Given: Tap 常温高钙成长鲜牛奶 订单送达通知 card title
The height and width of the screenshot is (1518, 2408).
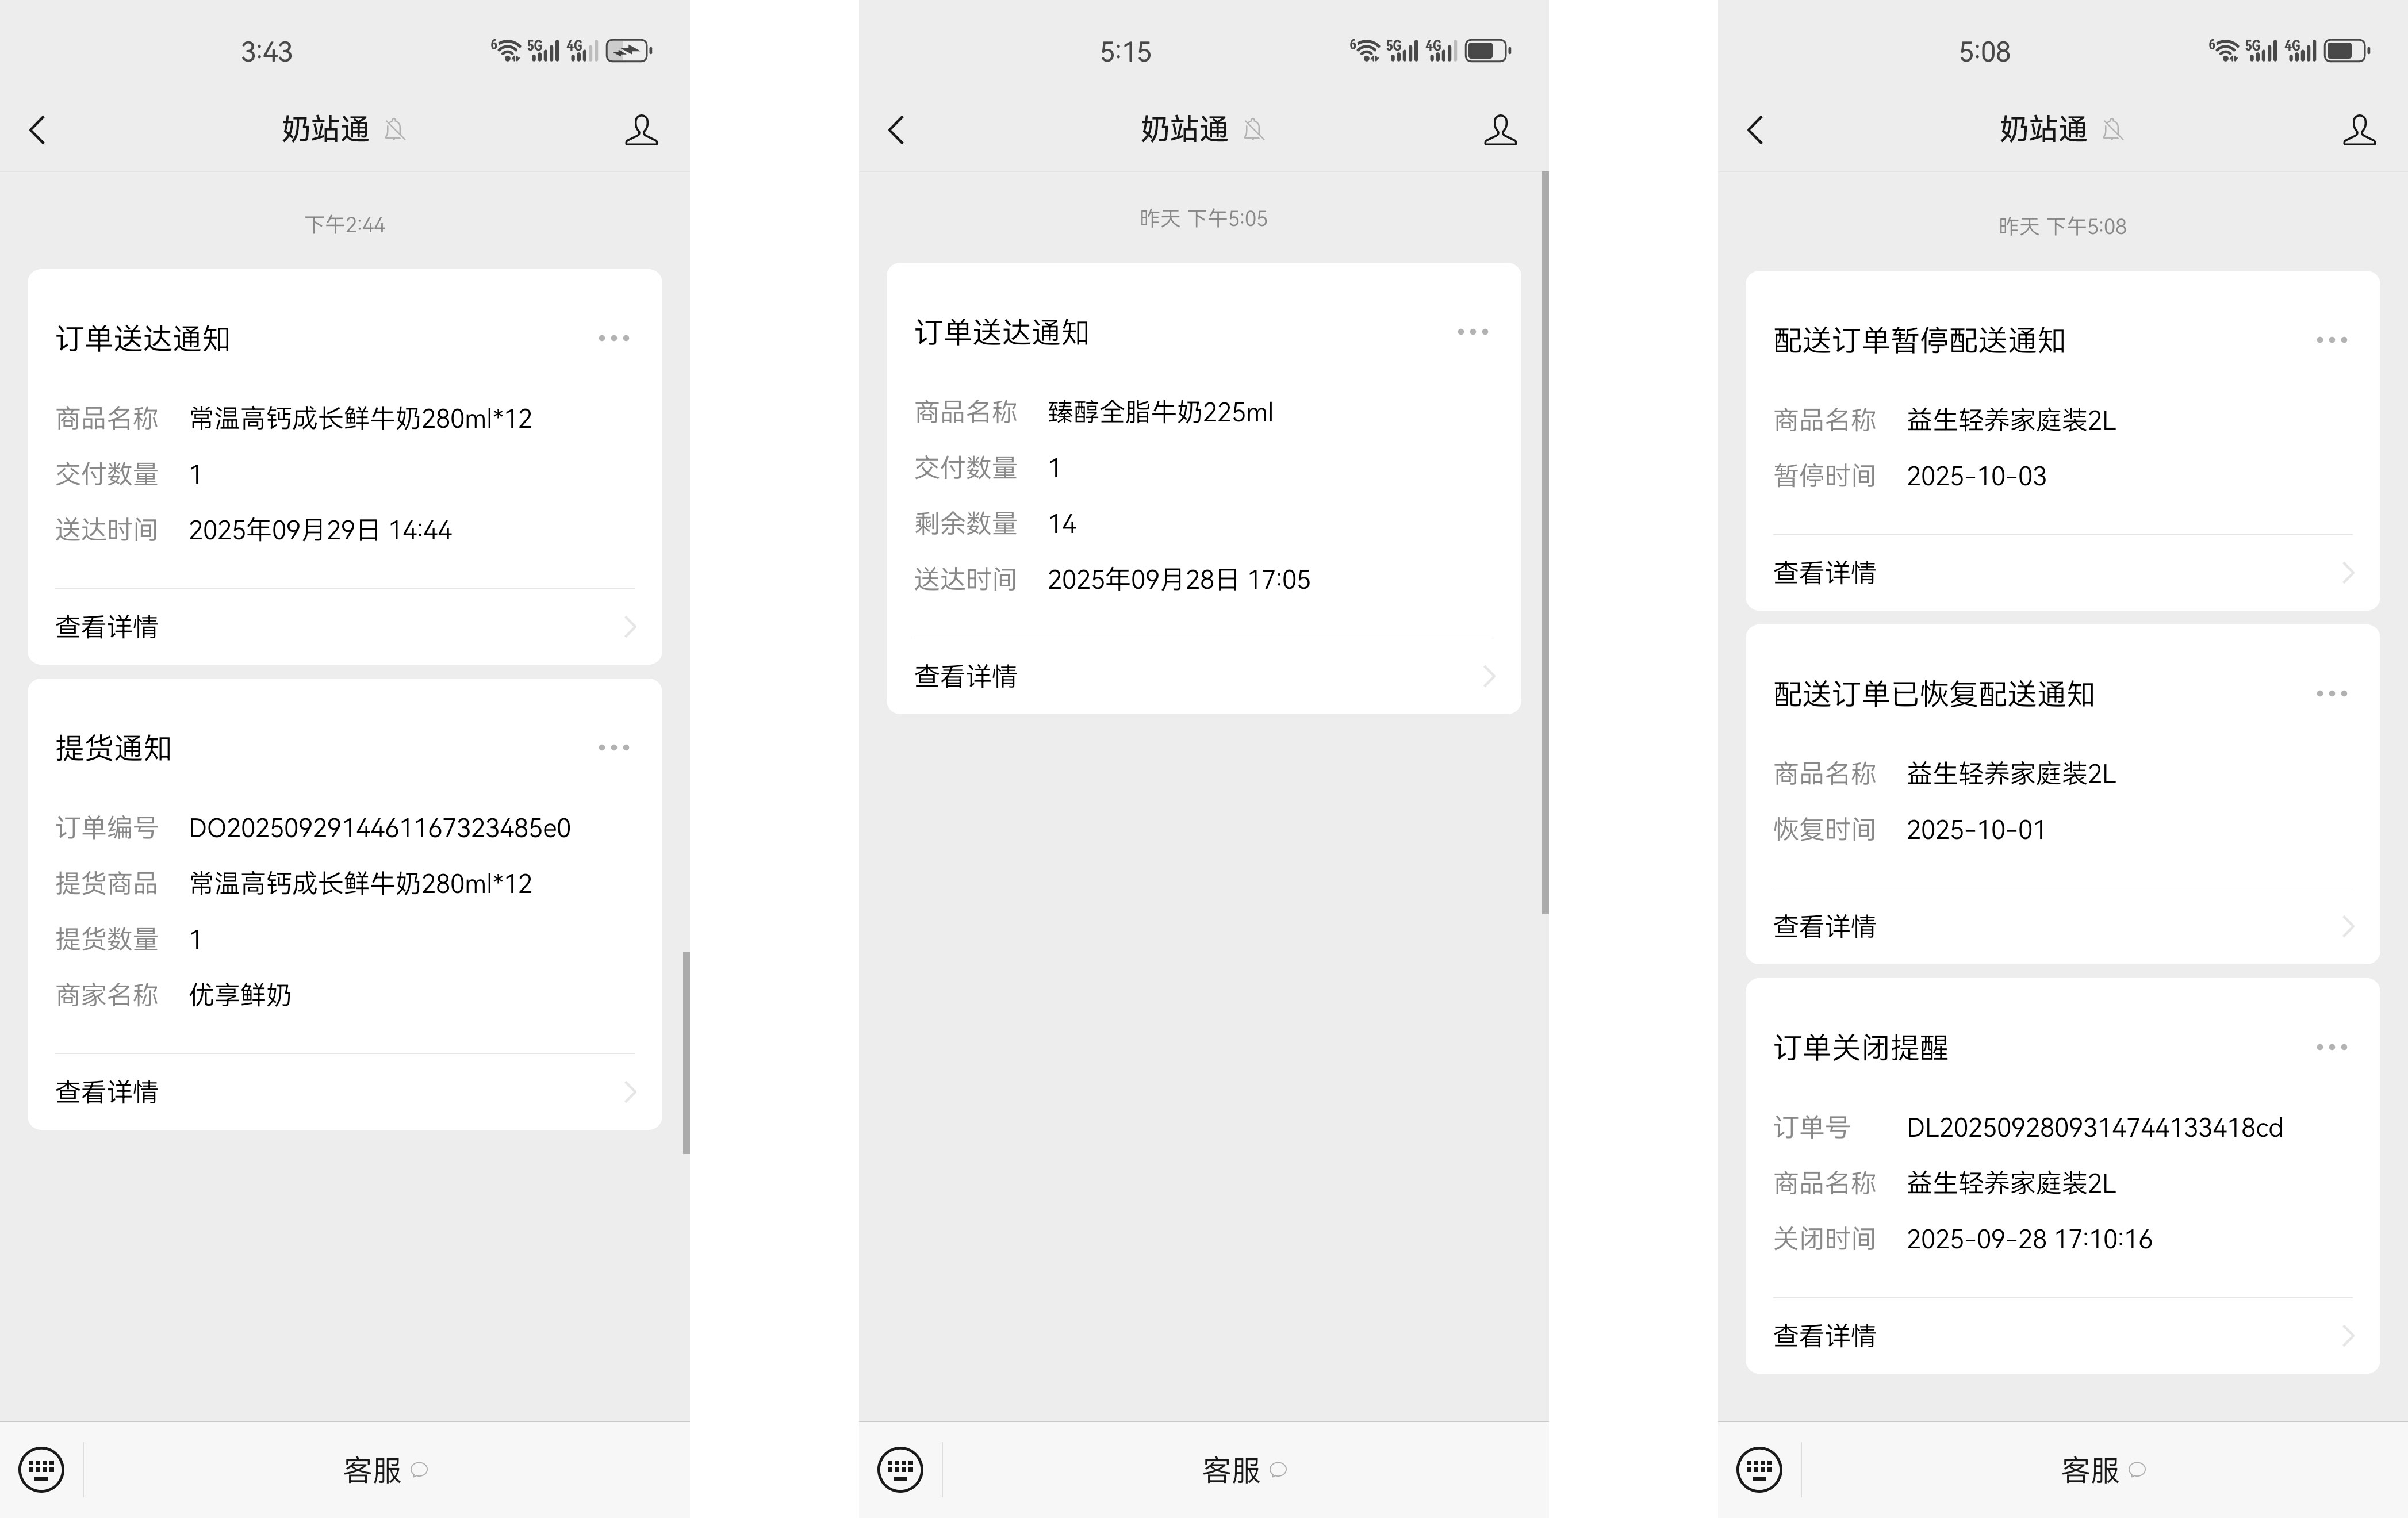Looking at the screenshot, I should (143, 339).
